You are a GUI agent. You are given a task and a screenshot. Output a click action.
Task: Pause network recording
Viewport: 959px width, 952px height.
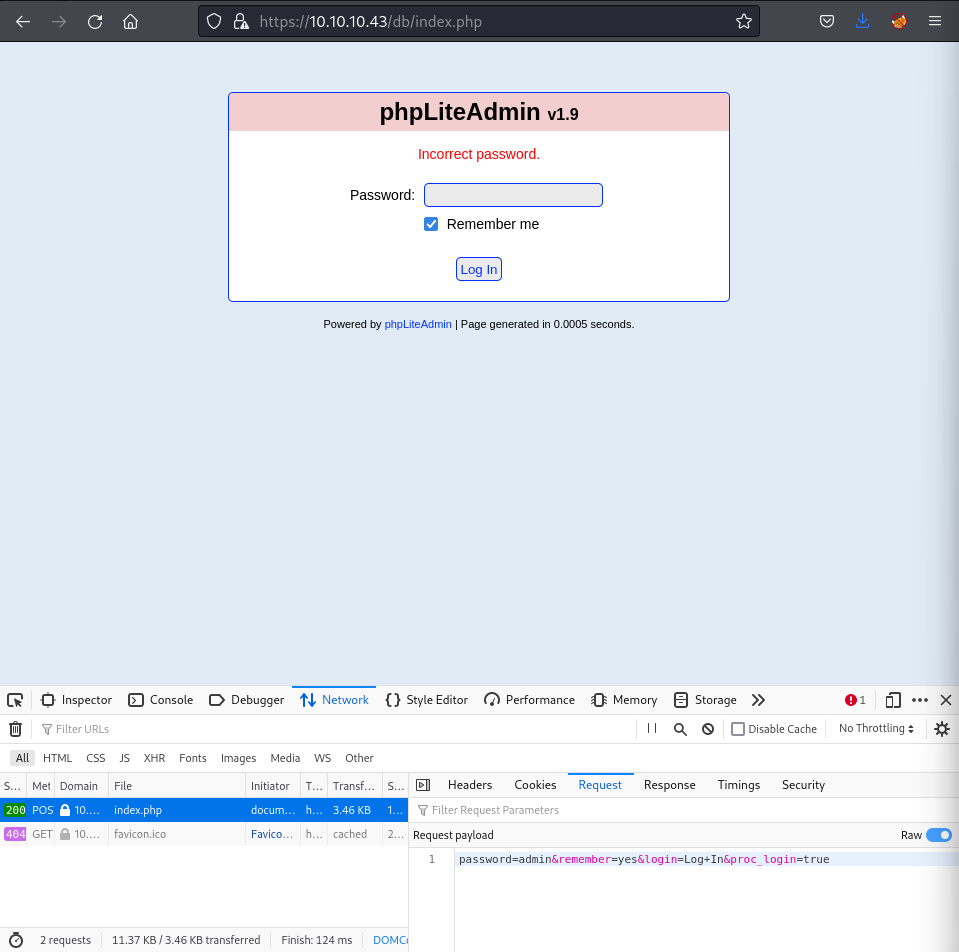[652, 729]
